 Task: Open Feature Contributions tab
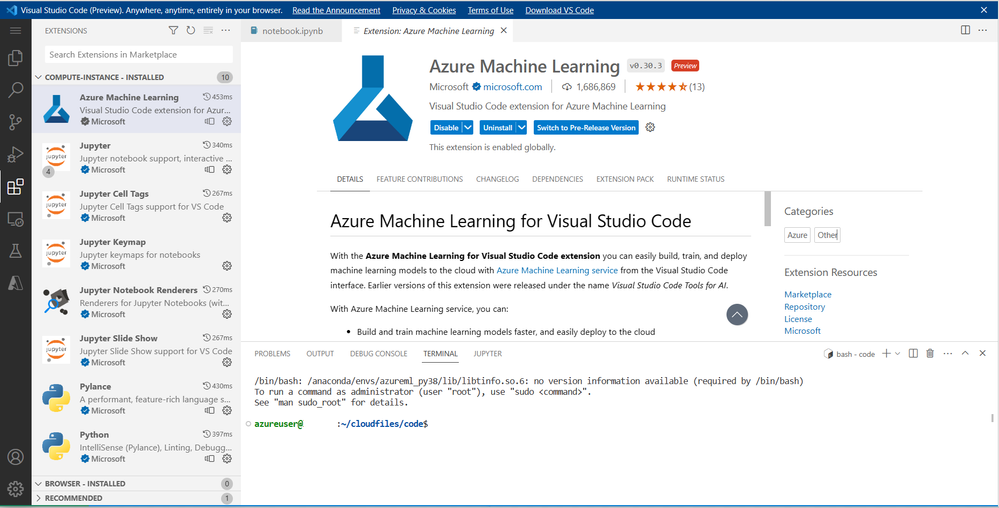click(x=419, y=179)
